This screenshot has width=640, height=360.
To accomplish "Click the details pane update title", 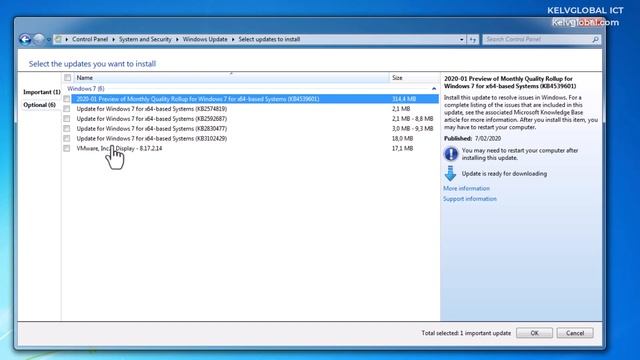I will pos(510,82).
